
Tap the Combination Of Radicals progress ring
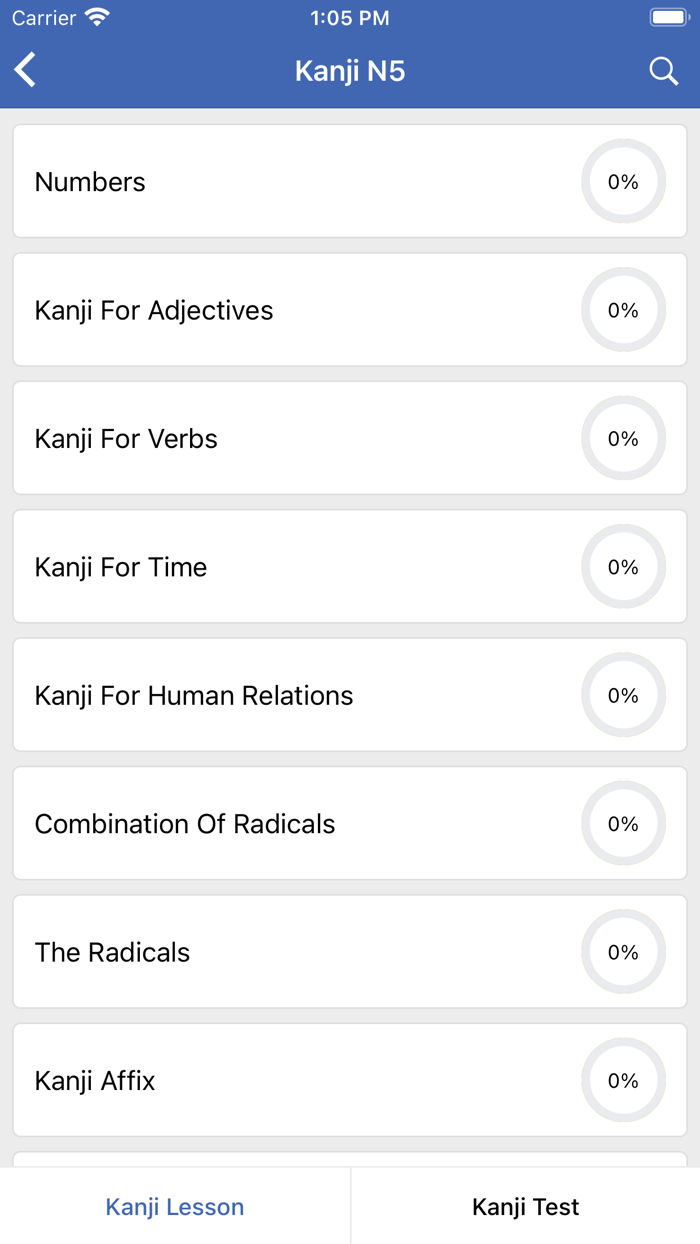click(623, 824)
